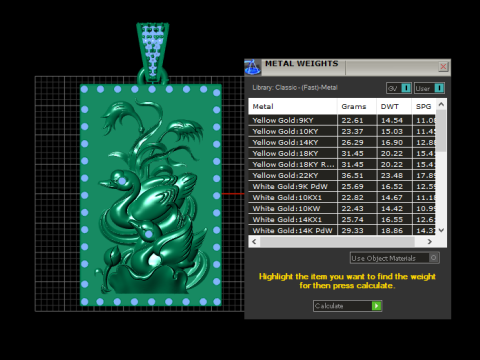
Task: Click the 16.90 DWT cell
Action: click(394, 142)
